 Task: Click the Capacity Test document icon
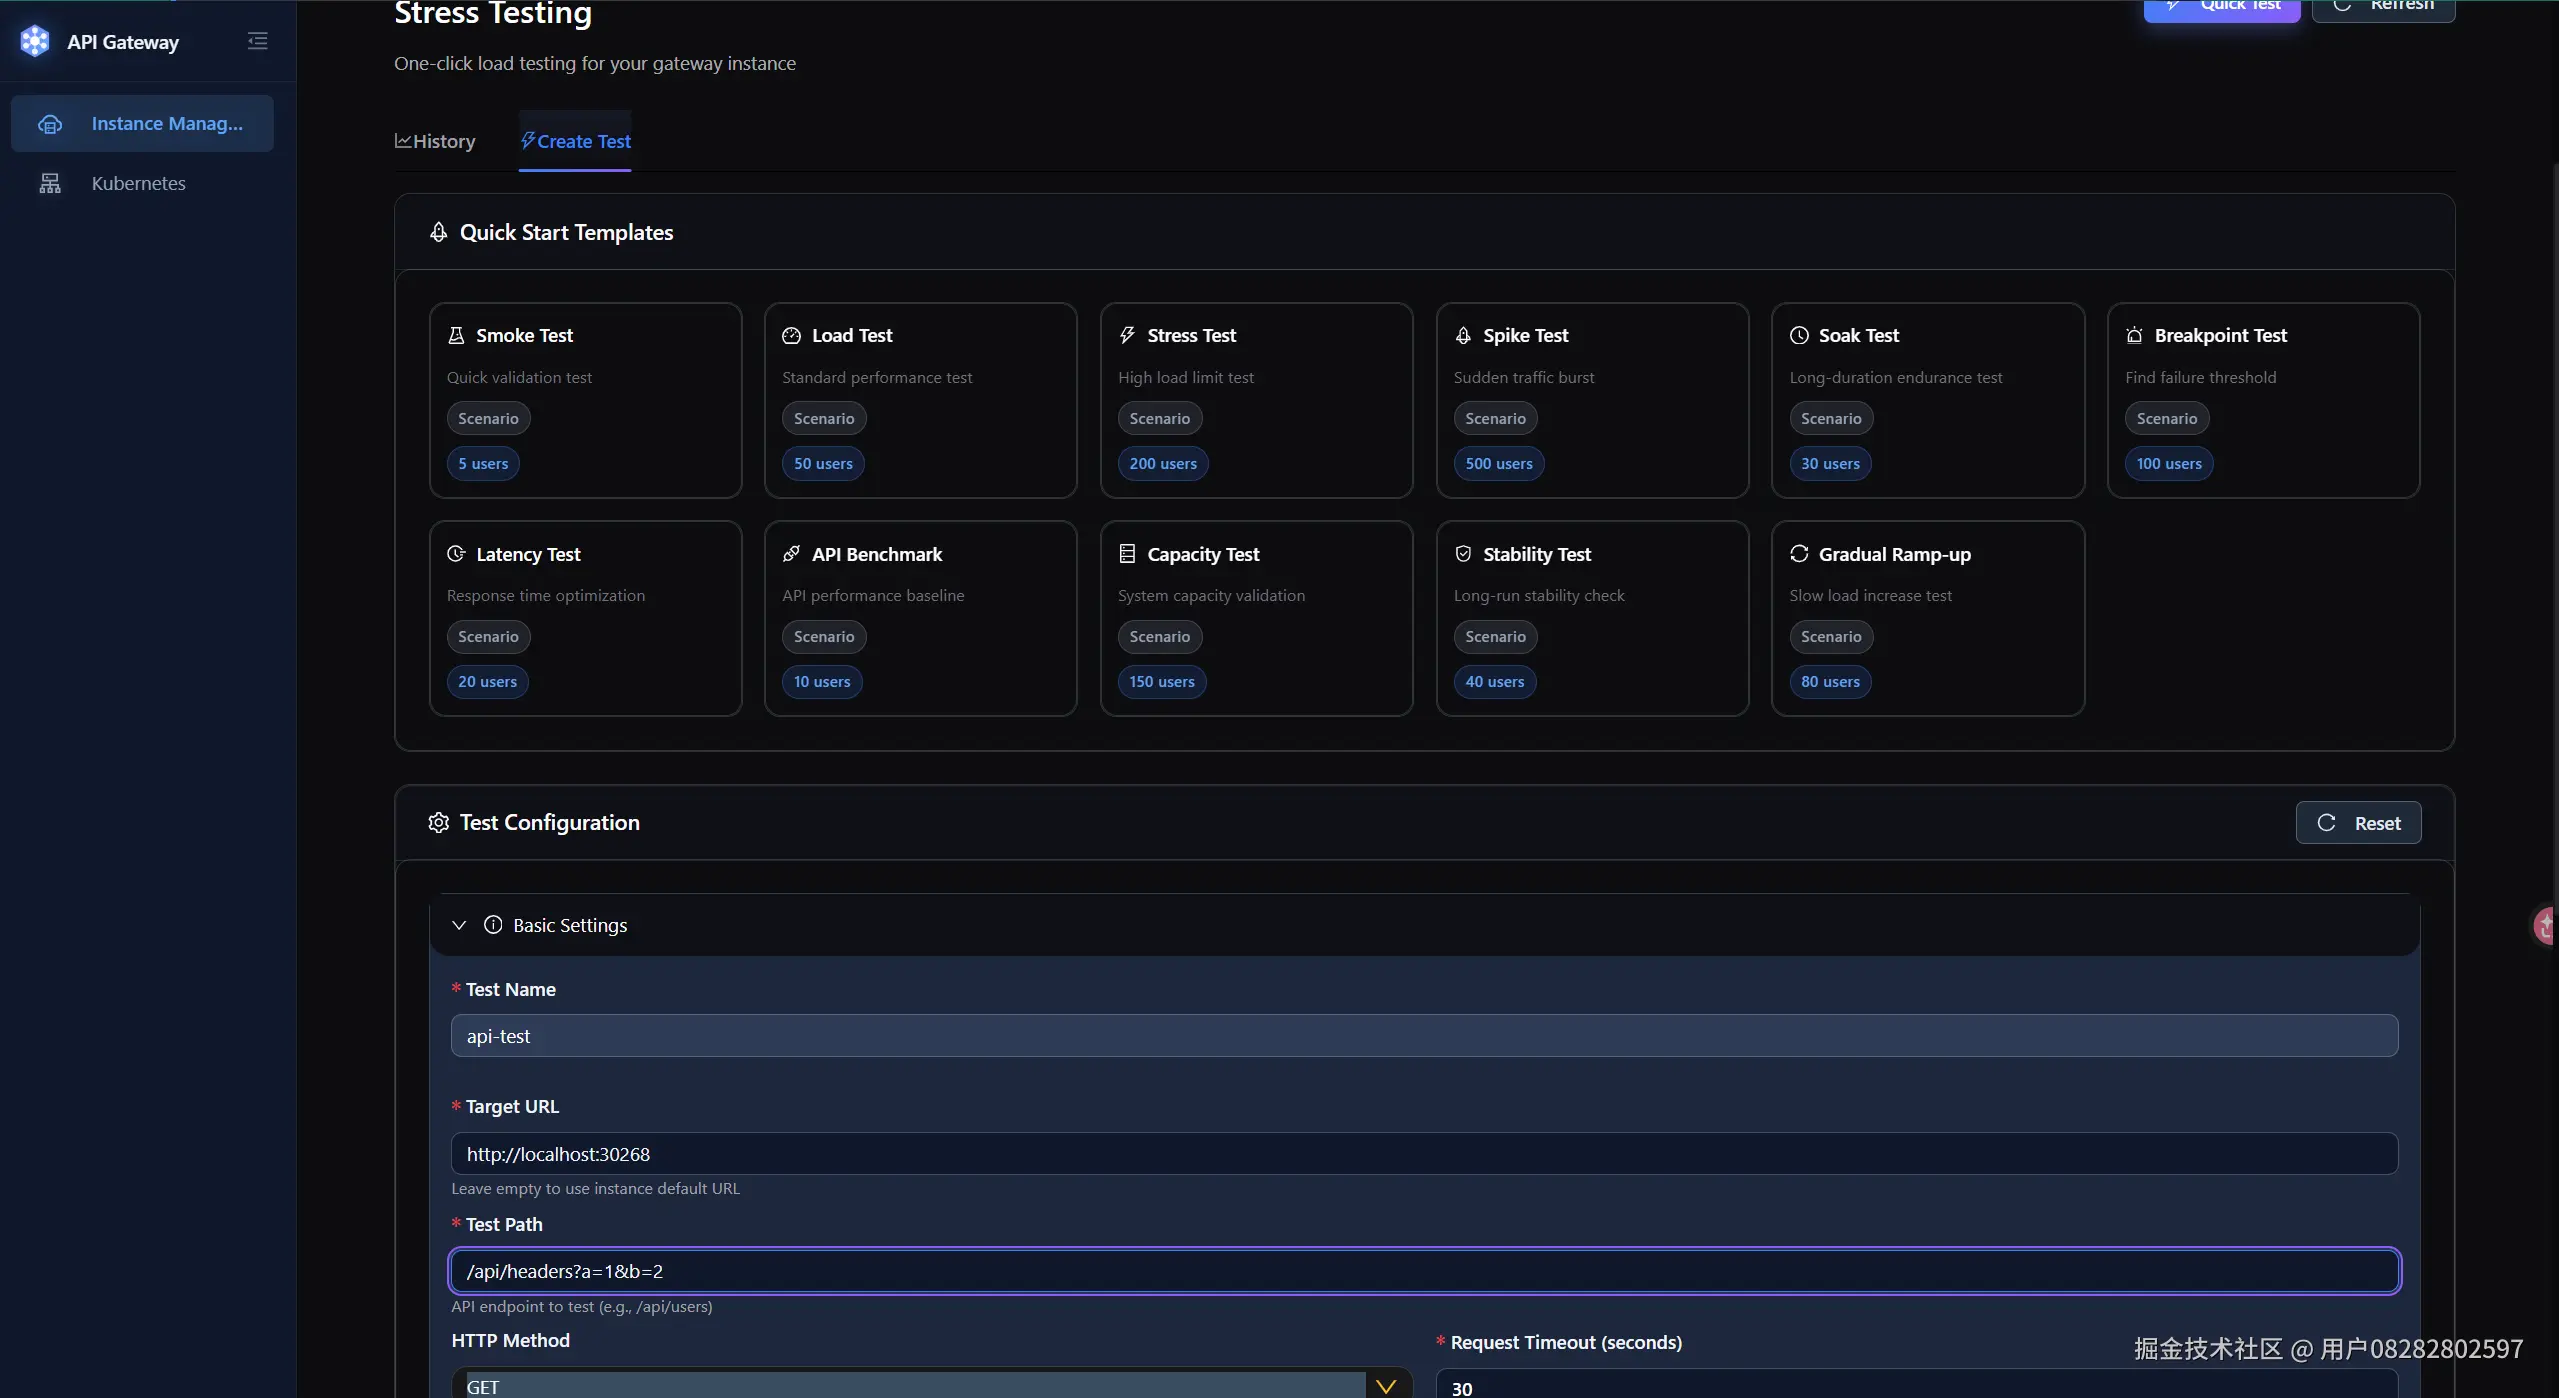[1127, 553]
